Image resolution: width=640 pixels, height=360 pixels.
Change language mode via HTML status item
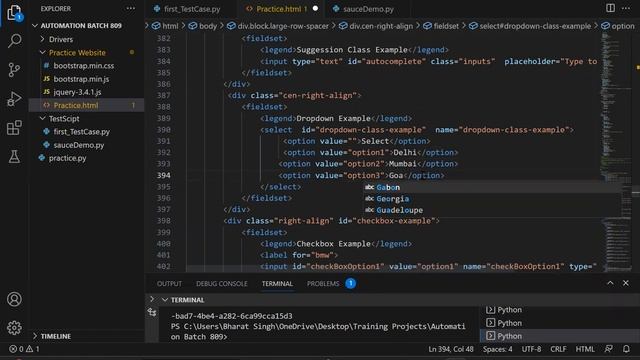(585, 349)
